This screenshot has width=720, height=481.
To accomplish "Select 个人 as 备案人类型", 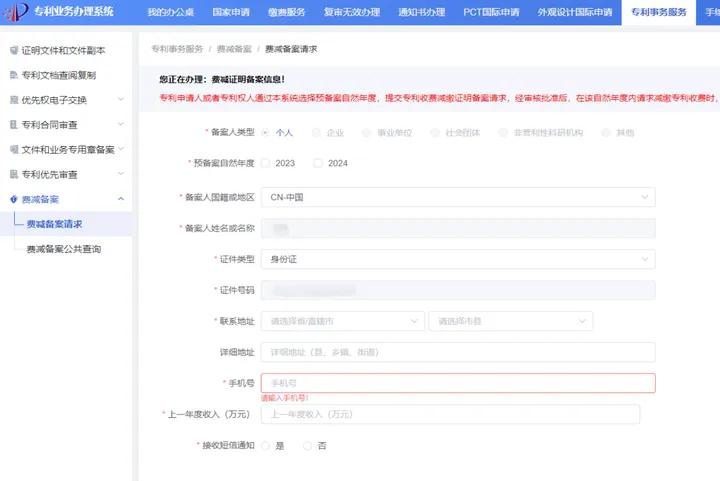I will tap(265, 133).
